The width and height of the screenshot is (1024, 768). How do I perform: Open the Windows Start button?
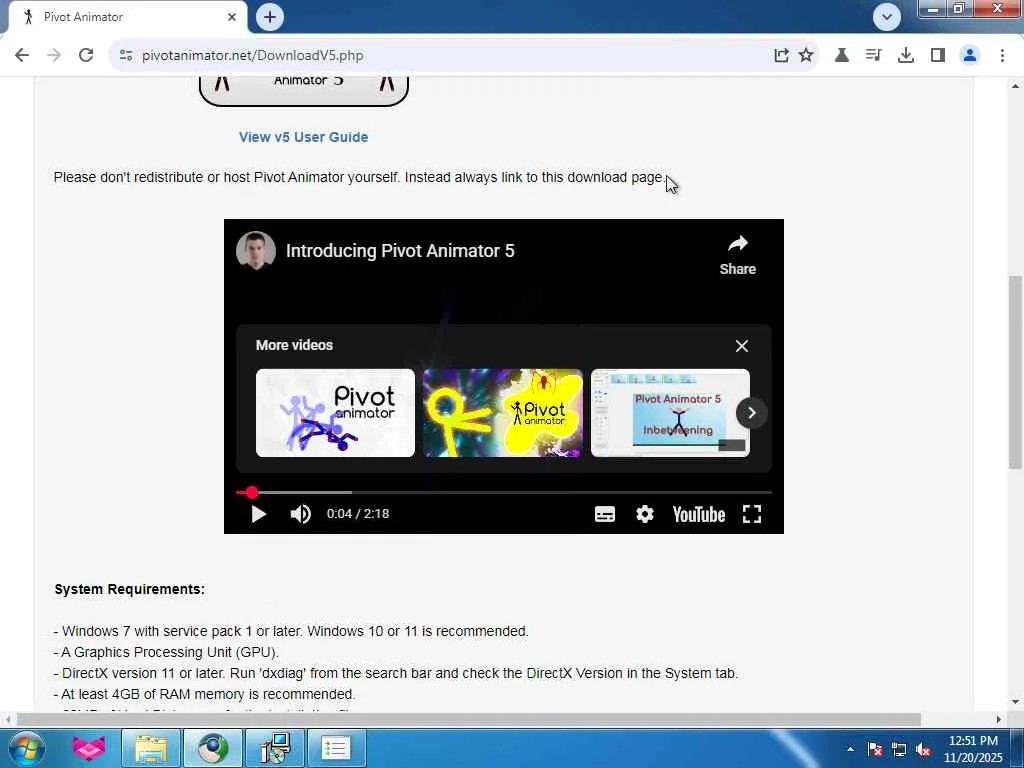click(x=27, y=748)
